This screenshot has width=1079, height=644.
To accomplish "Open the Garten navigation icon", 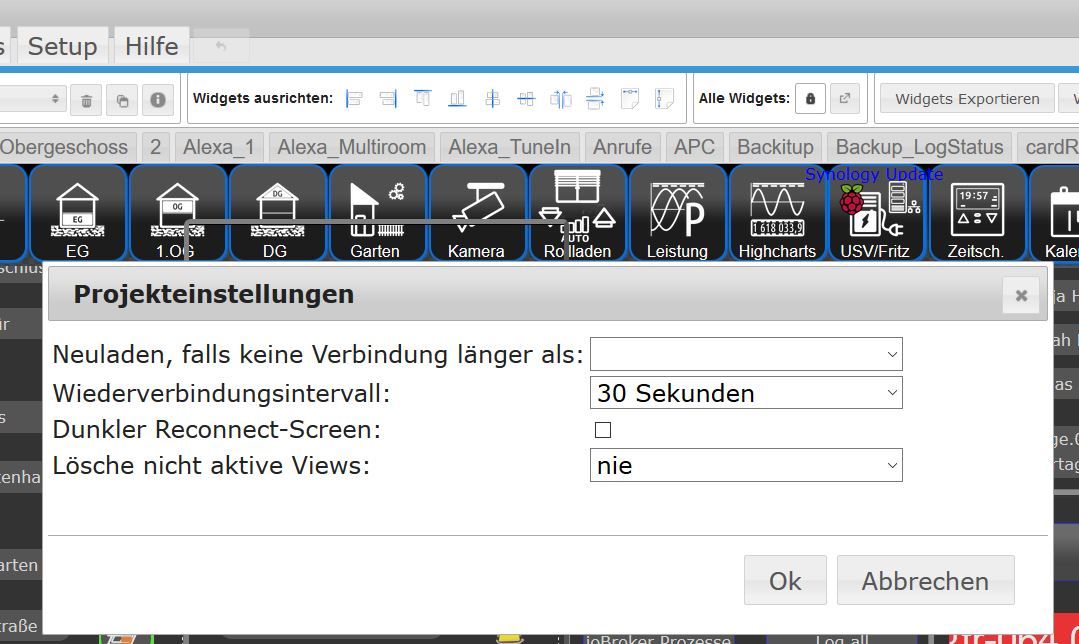I will [376, 213].
